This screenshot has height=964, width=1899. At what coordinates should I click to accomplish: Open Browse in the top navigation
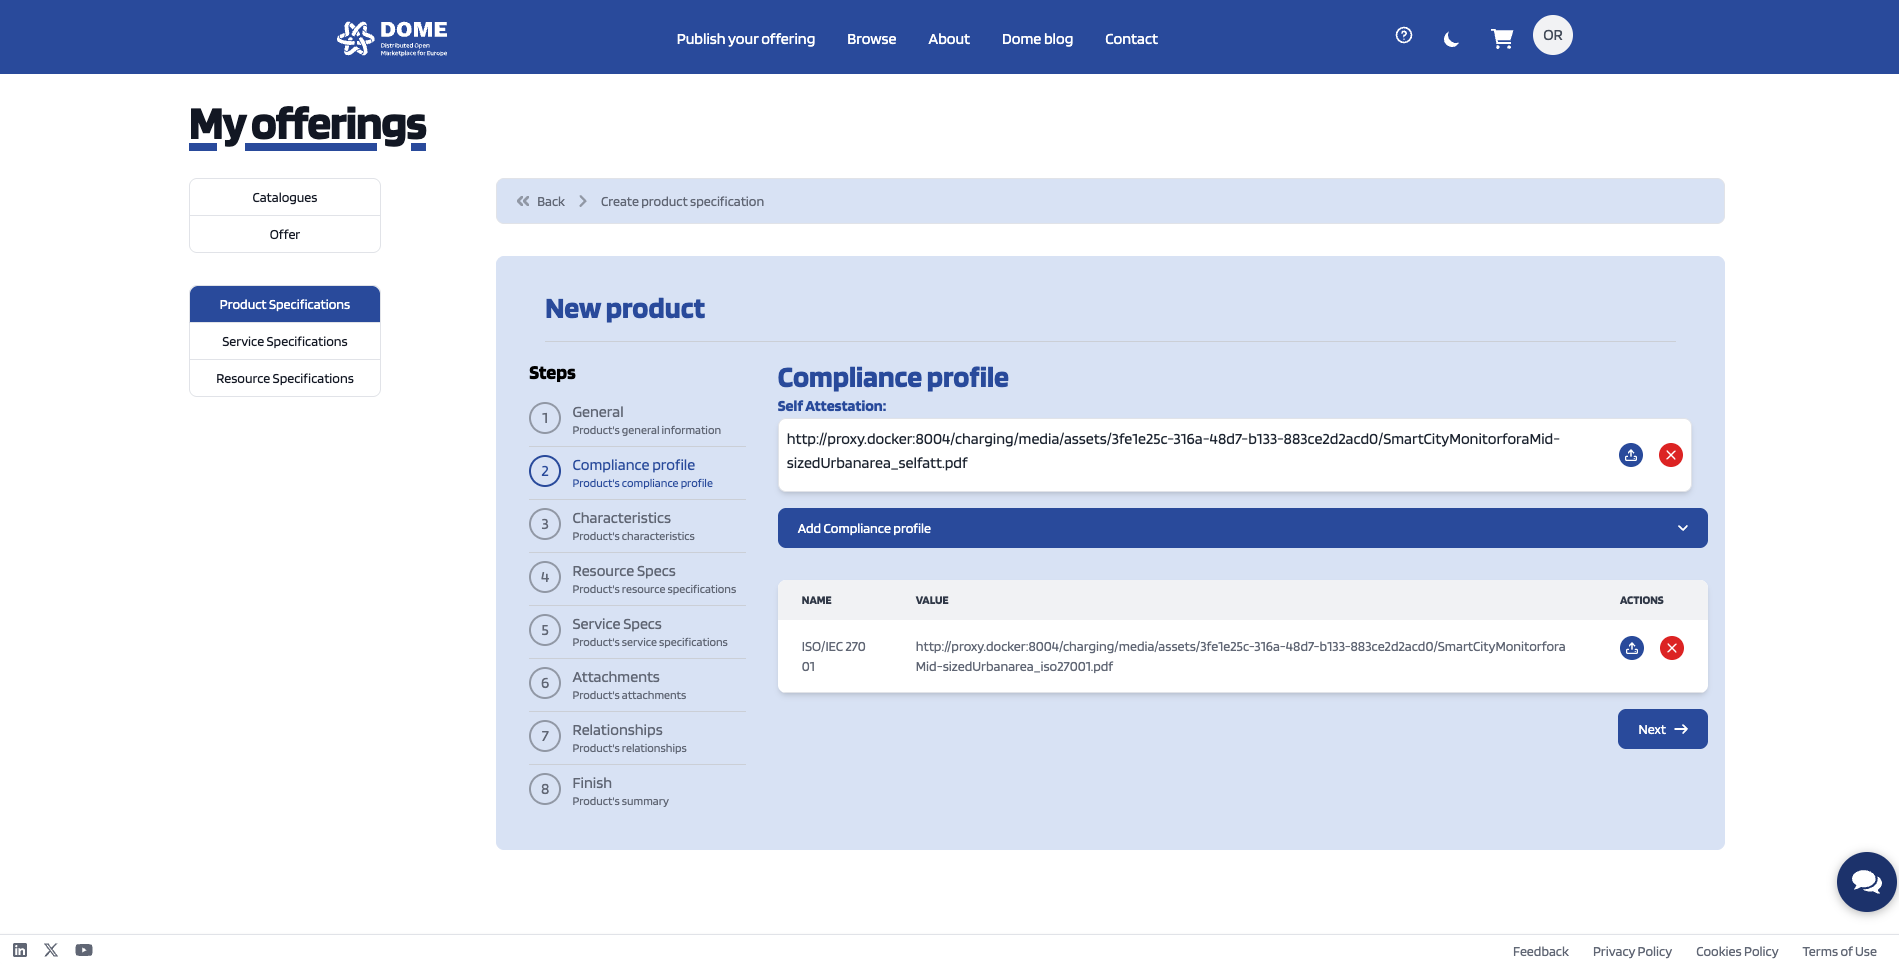click(871, 39)
